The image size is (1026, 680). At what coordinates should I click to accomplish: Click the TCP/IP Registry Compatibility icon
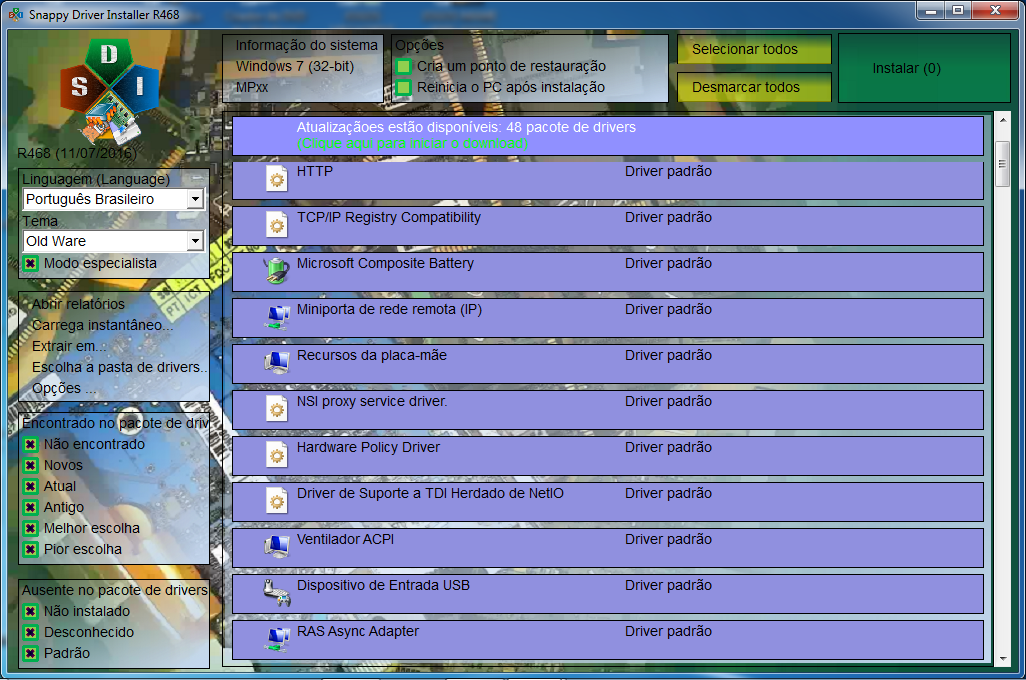click(277, 224)
